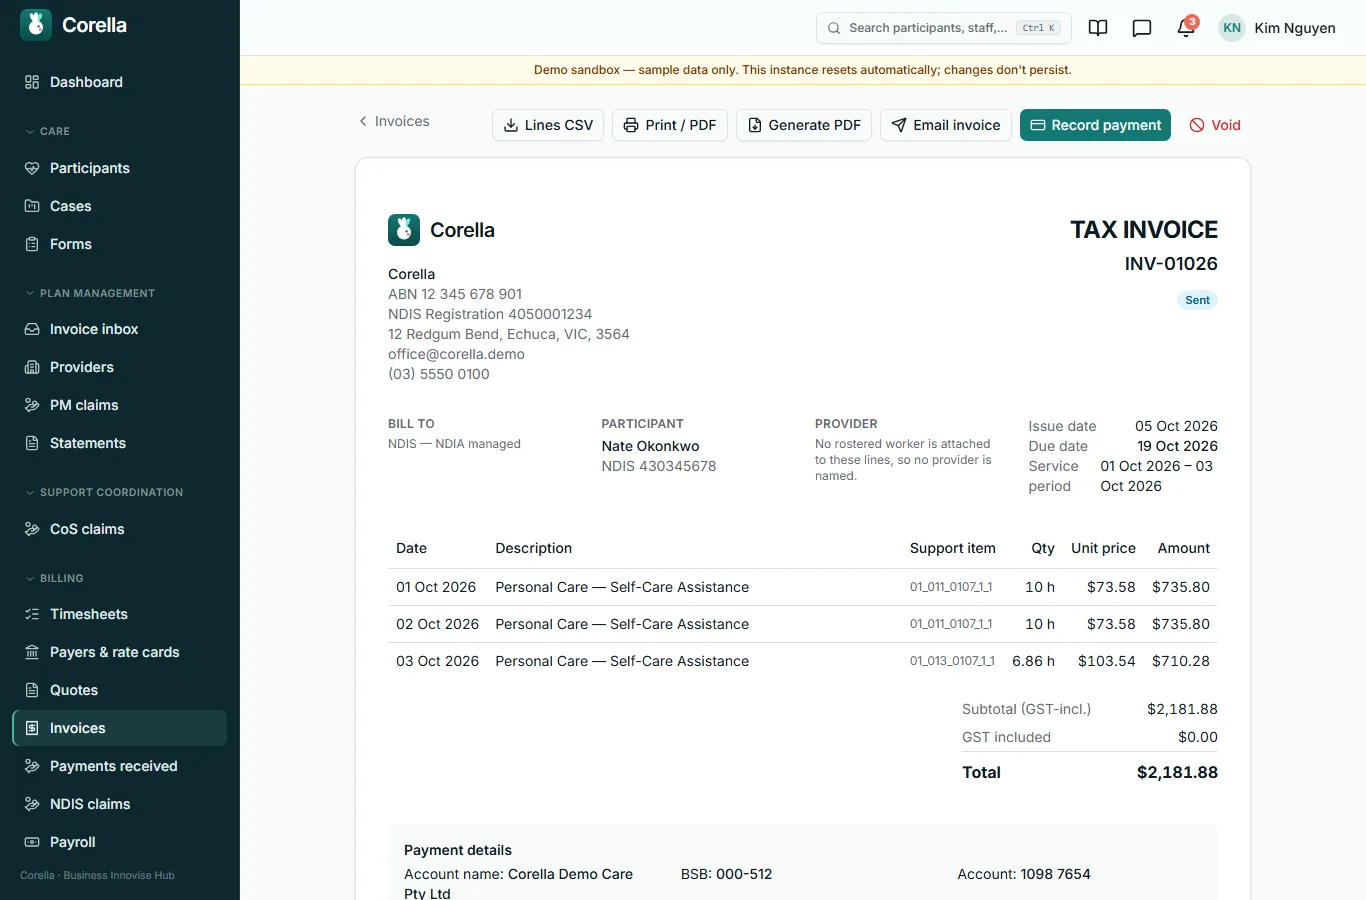
Task: Open NDIS claims page
Action: [x=120, y=804]
